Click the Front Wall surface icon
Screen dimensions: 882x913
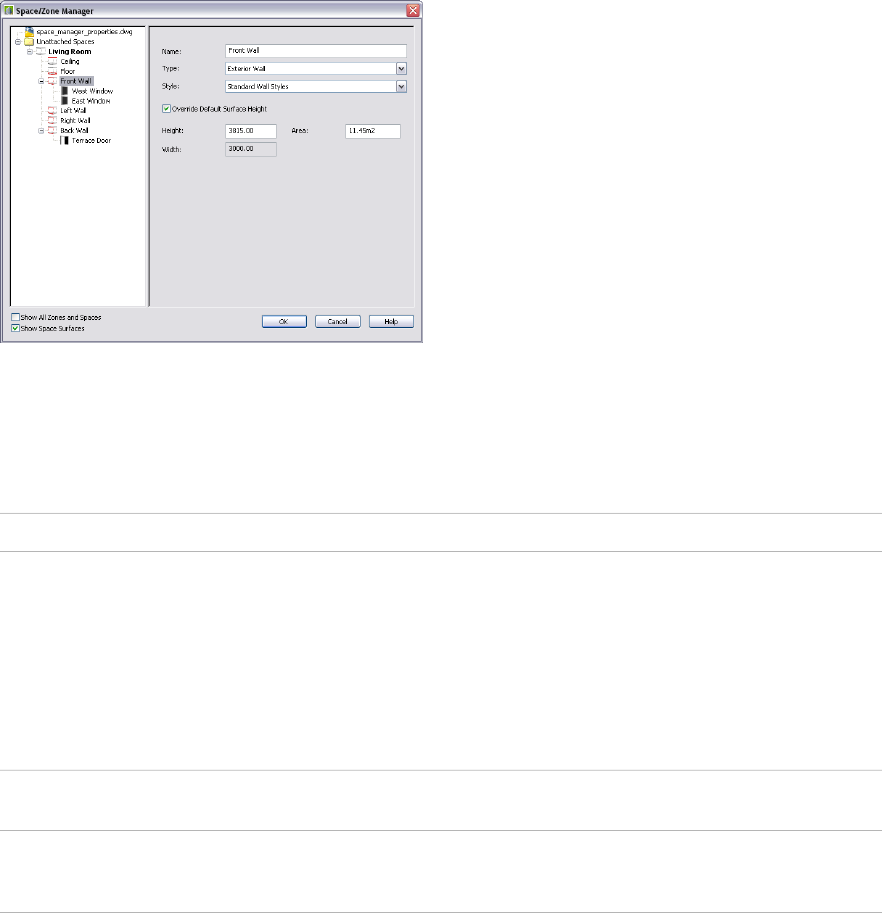pyautogui.click(x=52, y=81)
